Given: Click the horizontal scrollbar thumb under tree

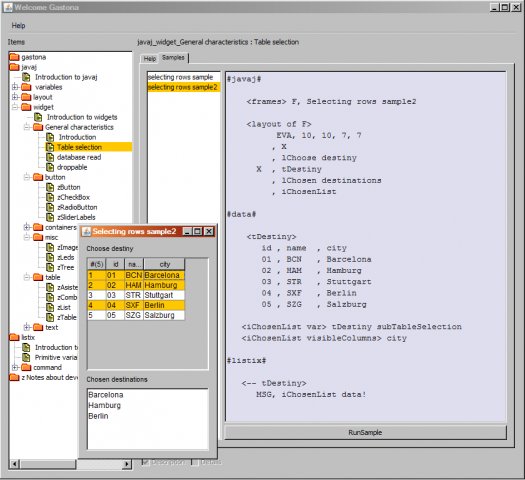Looking at the screenshot, I should pos(48,464).
